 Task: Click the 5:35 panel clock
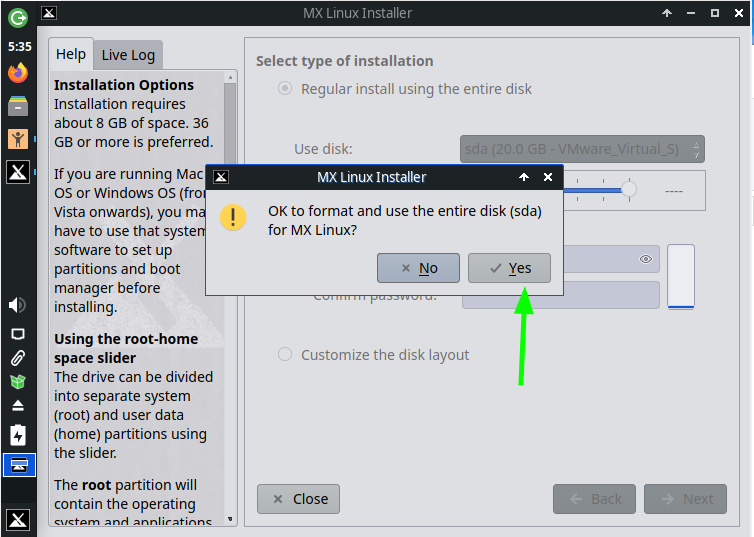pos(20,47)
